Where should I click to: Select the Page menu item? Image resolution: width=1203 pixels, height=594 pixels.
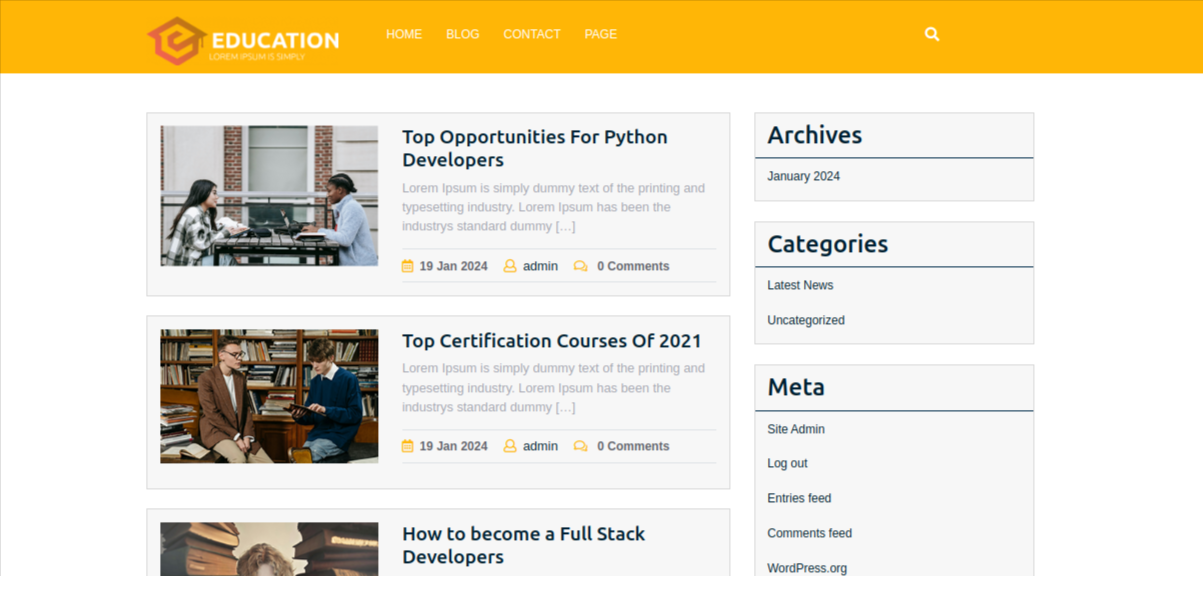(x=600, y=34)
